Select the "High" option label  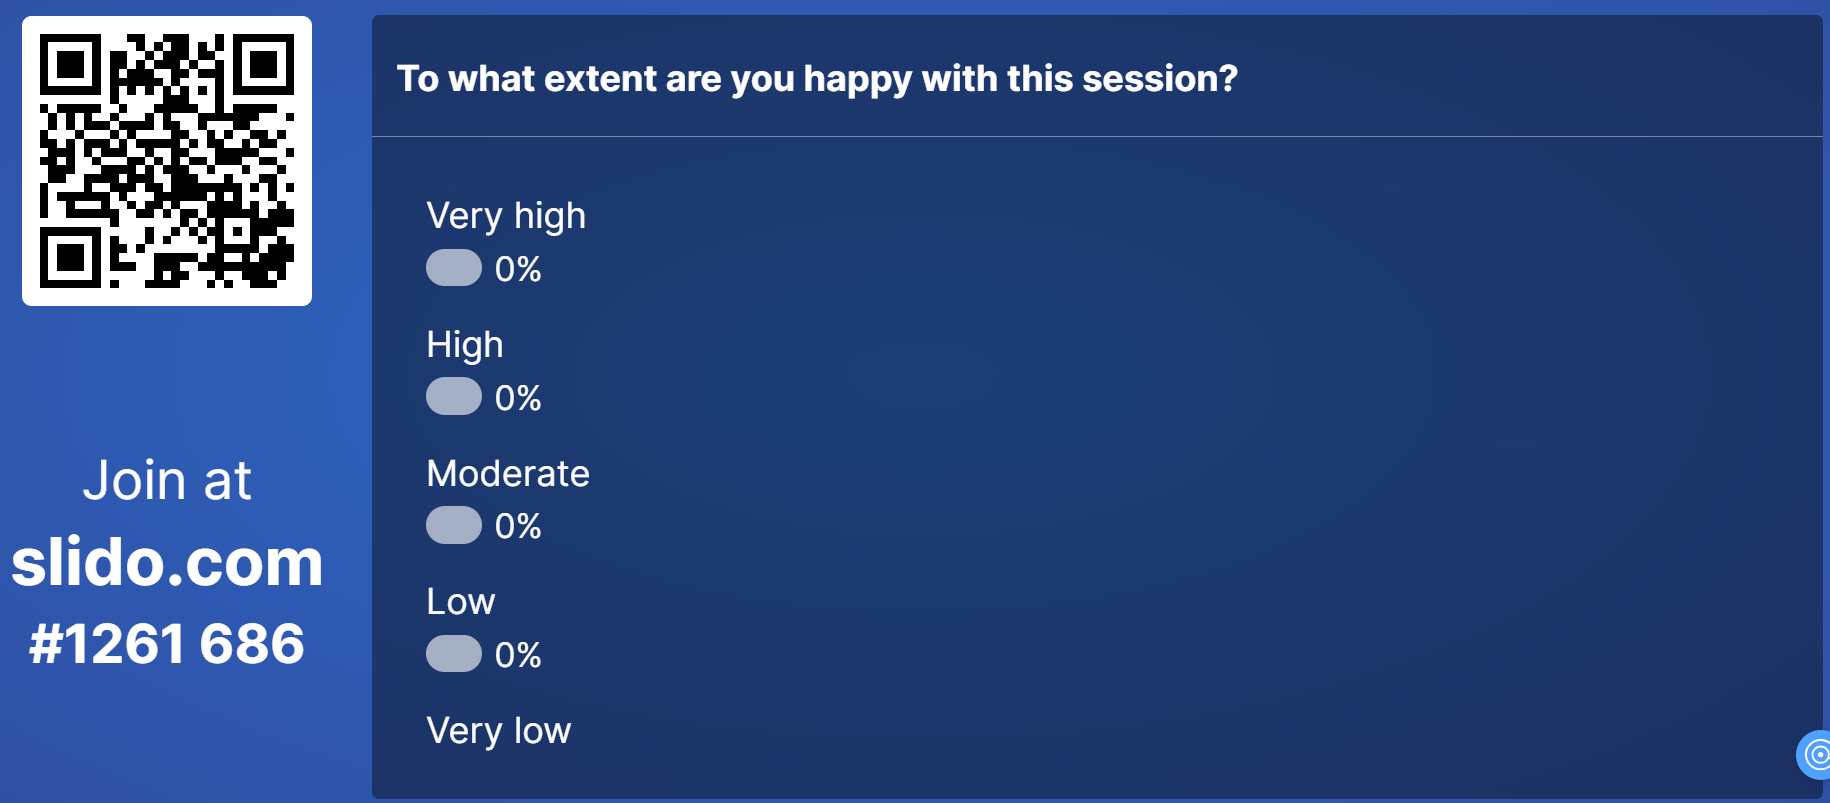(465, 345)
